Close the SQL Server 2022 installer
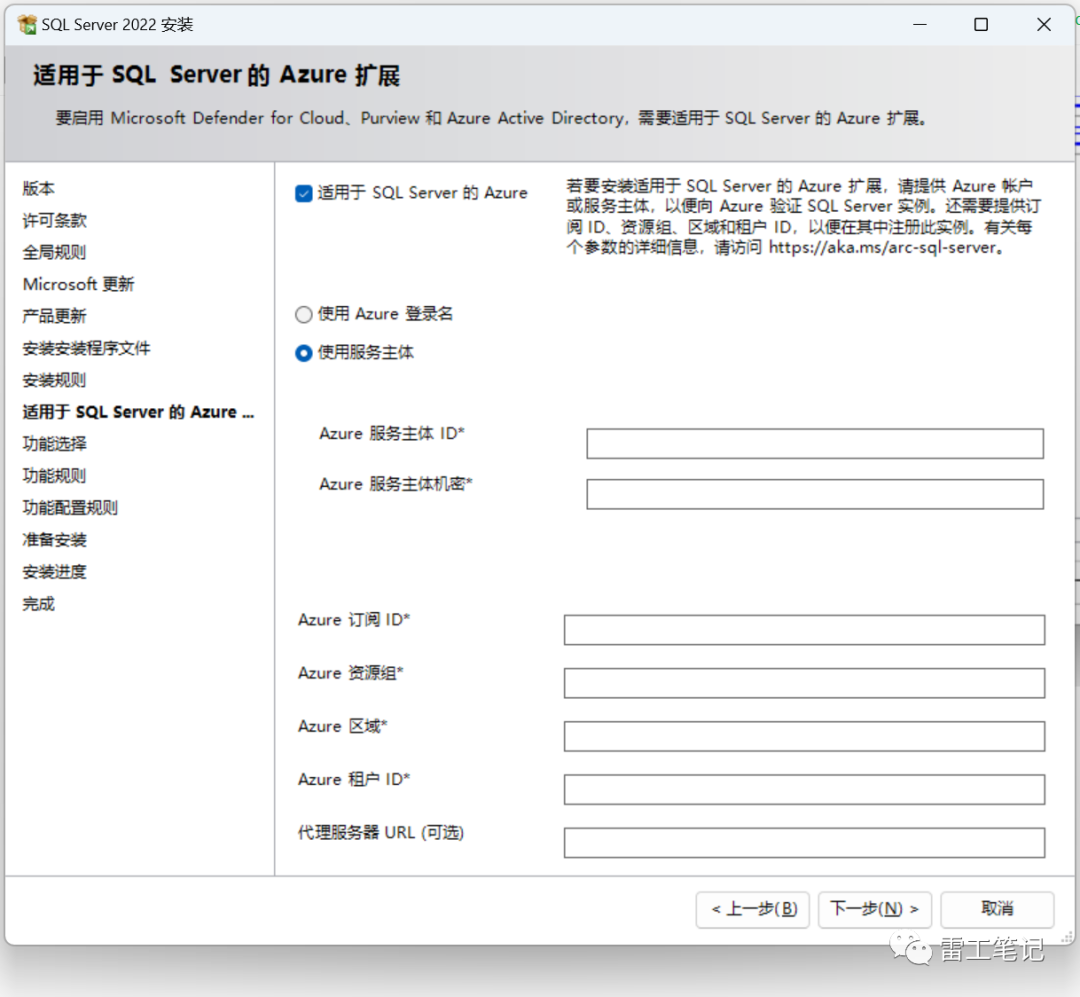 1043,25
